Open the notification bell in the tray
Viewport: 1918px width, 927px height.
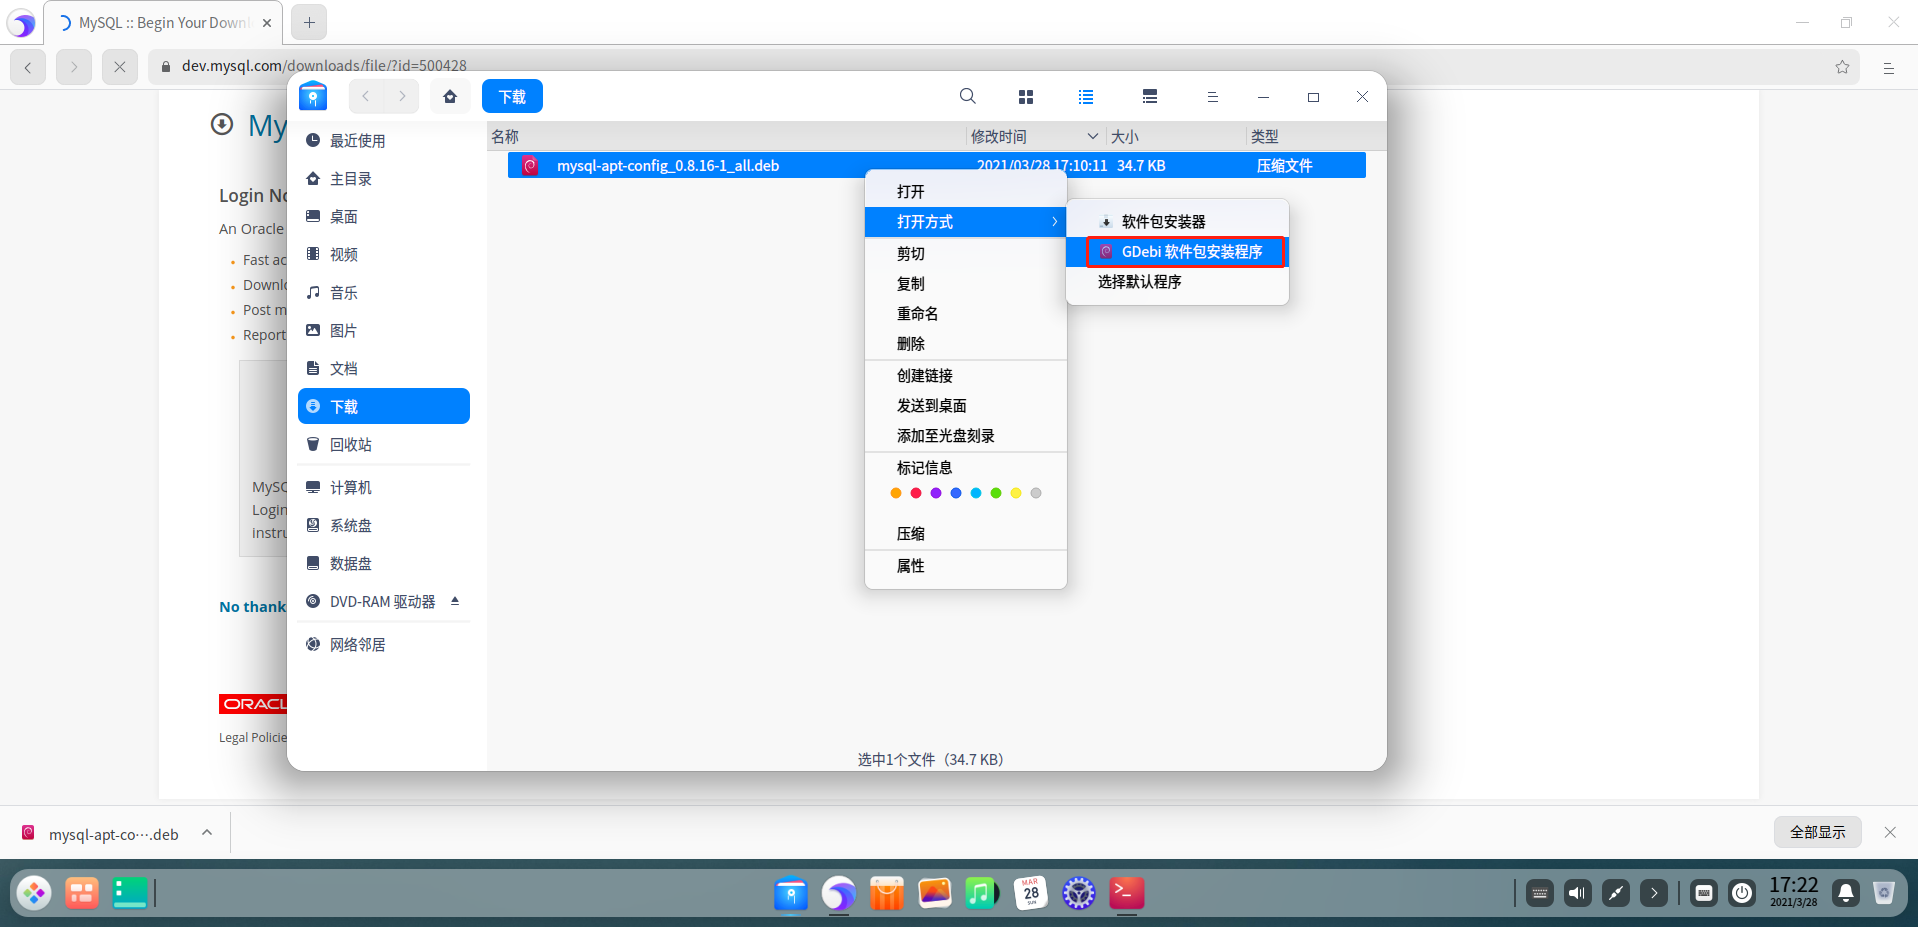(1846, 893)
